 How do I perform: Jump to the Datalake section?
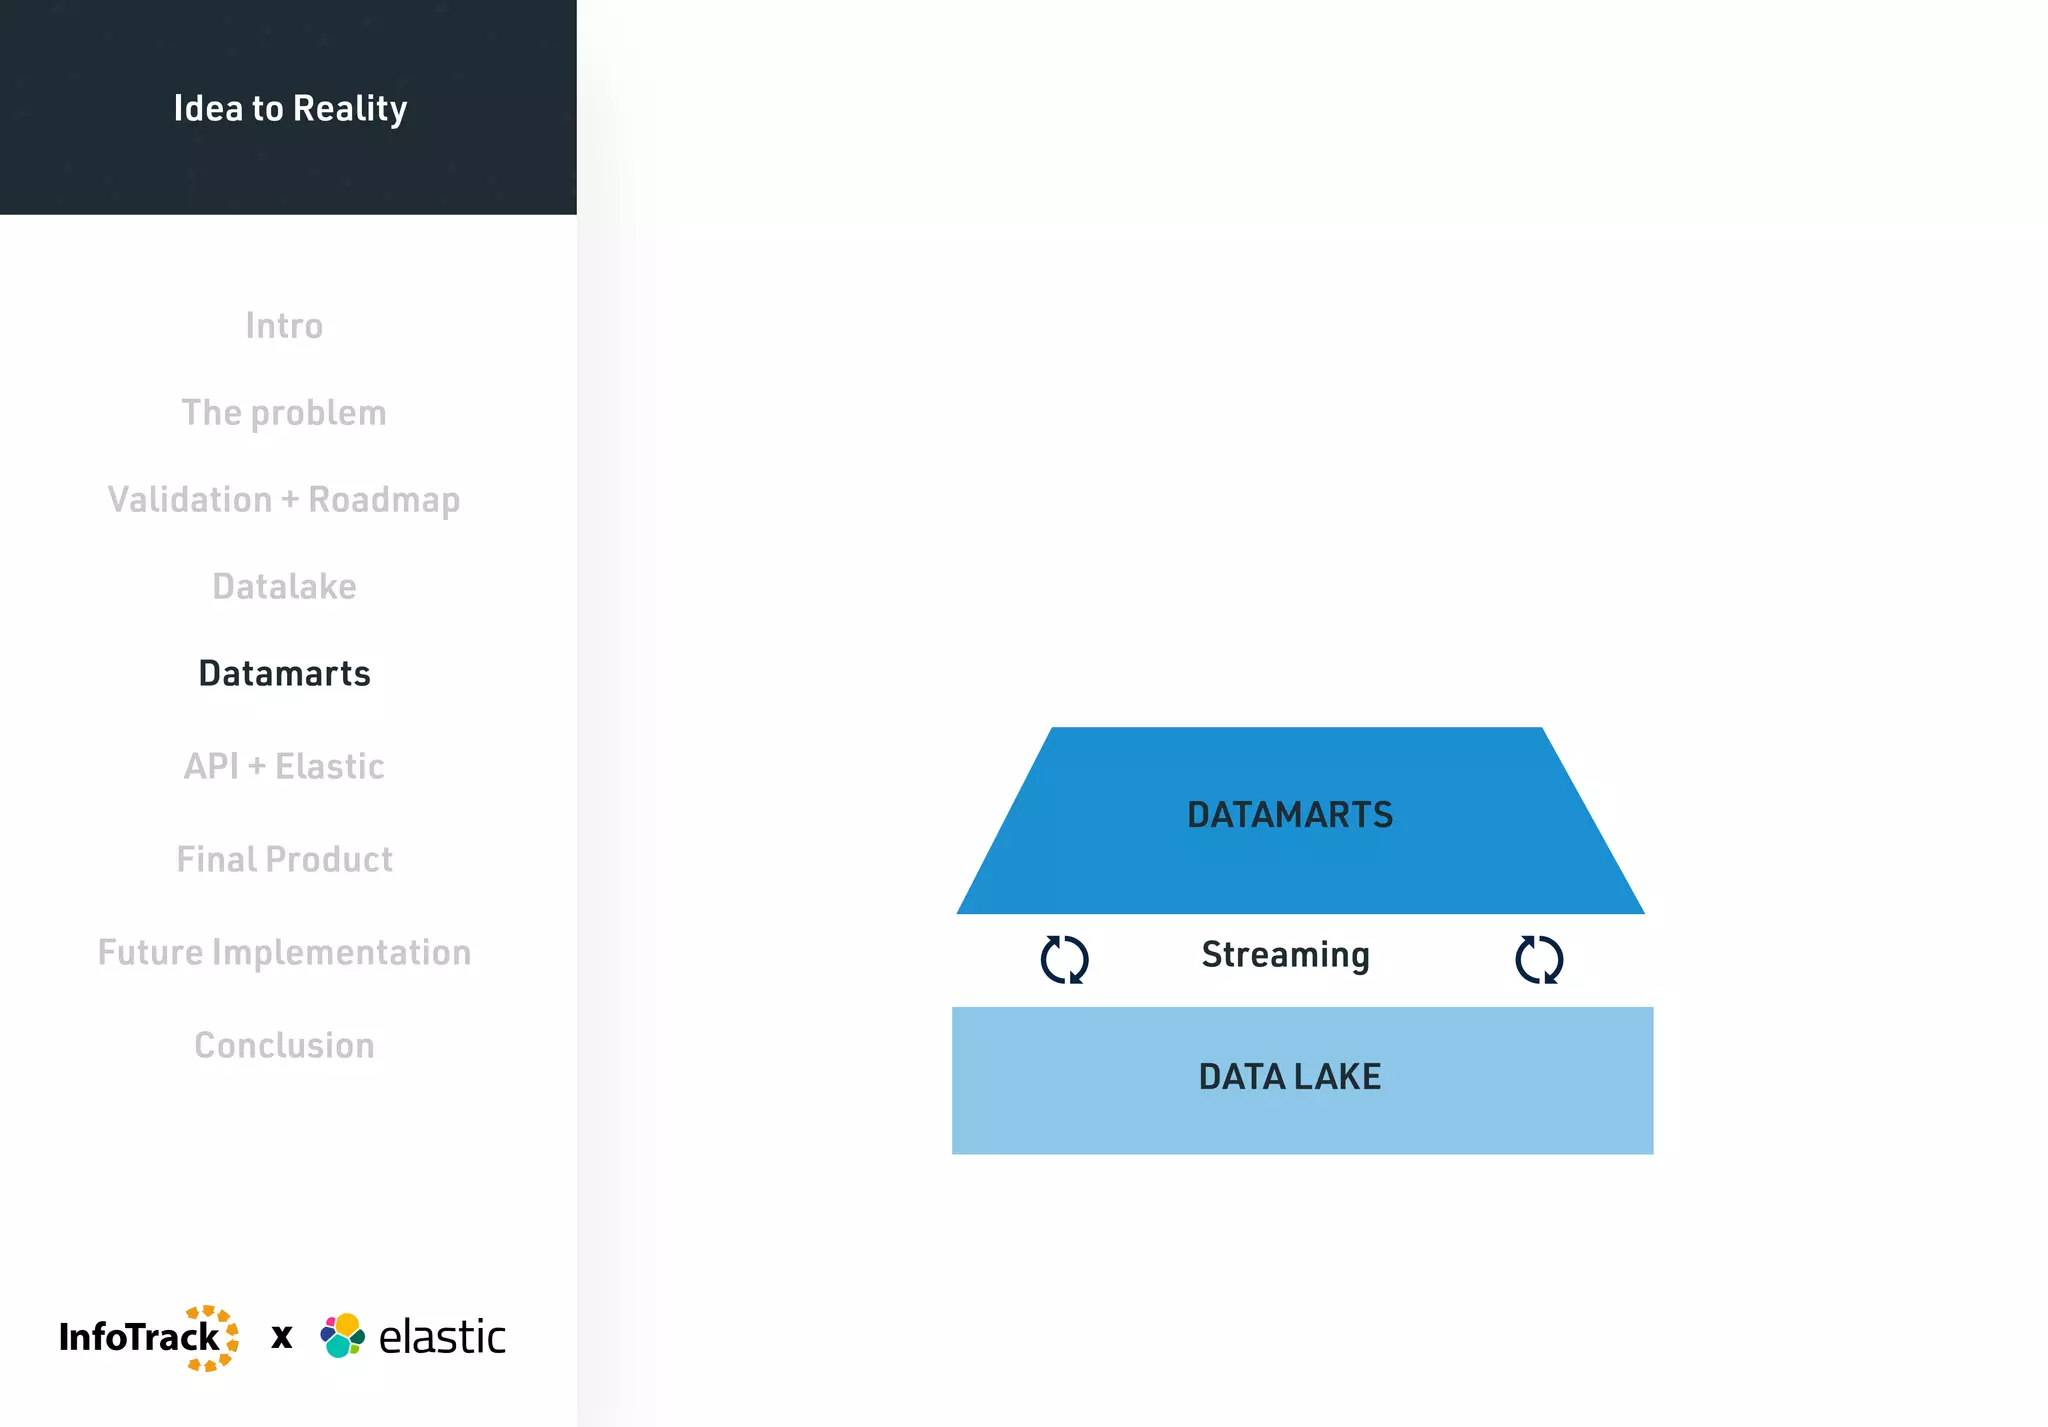(284, 587)
